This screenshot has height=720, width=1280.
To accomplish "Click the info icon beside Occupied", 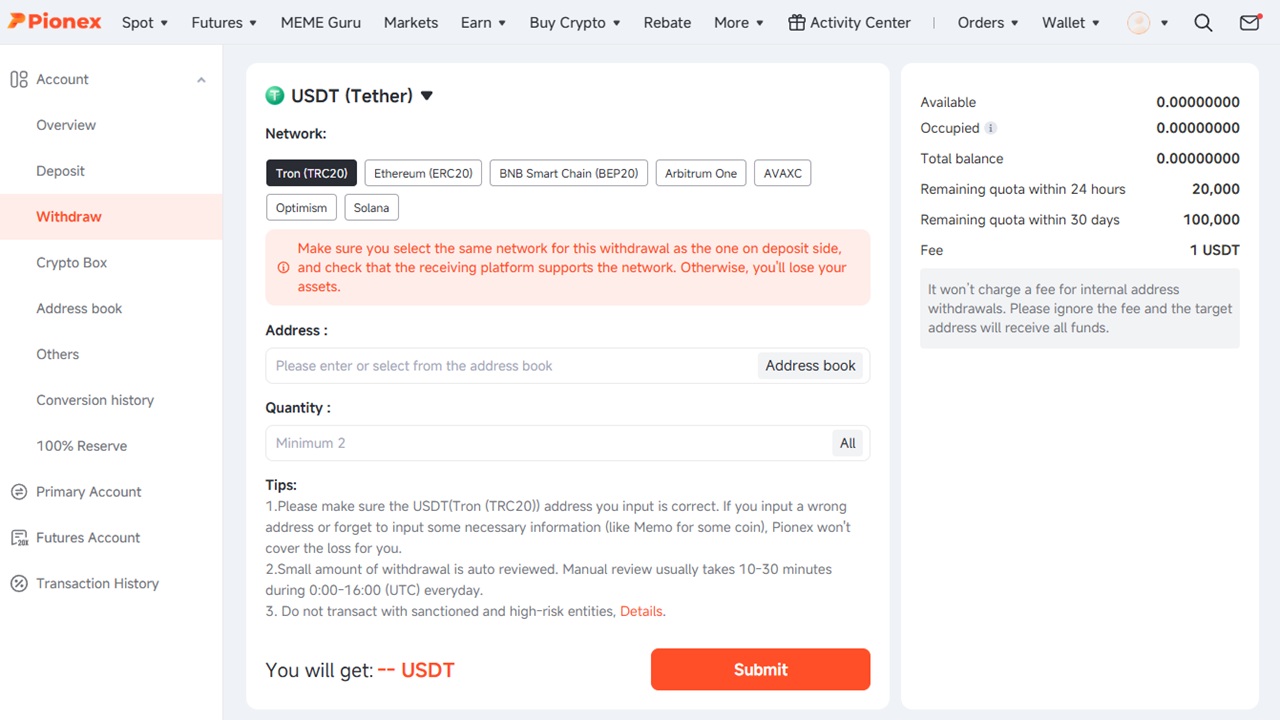I will tap(991, 128).
